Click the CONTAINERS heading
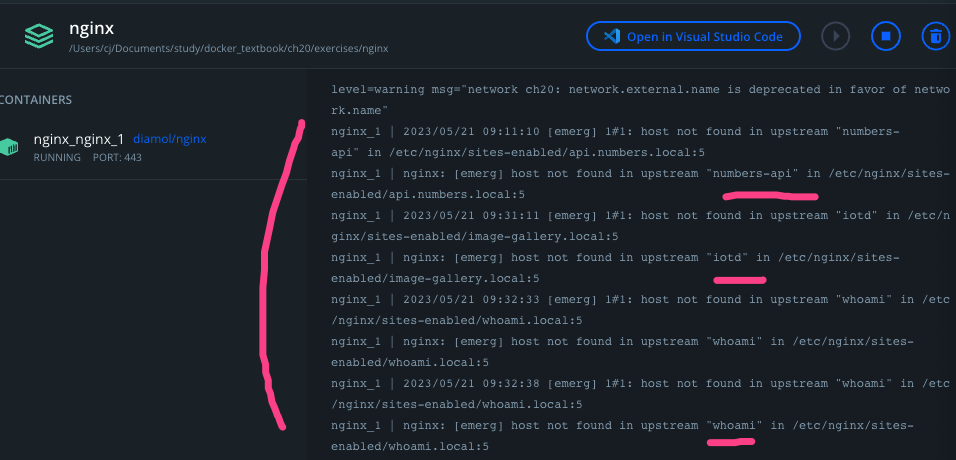This screenshot has height=460, width=956. [x=36, y=100]
